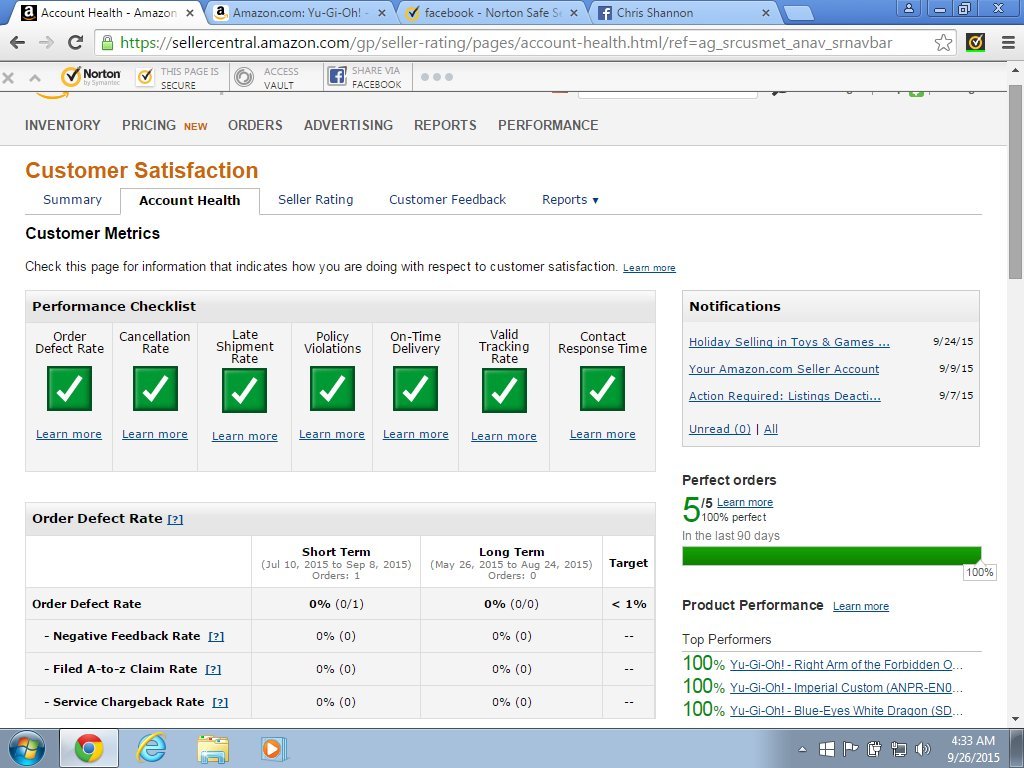Open the Seller Rating tab
This screenshot has height=768, width=1024.
(315, 200)
